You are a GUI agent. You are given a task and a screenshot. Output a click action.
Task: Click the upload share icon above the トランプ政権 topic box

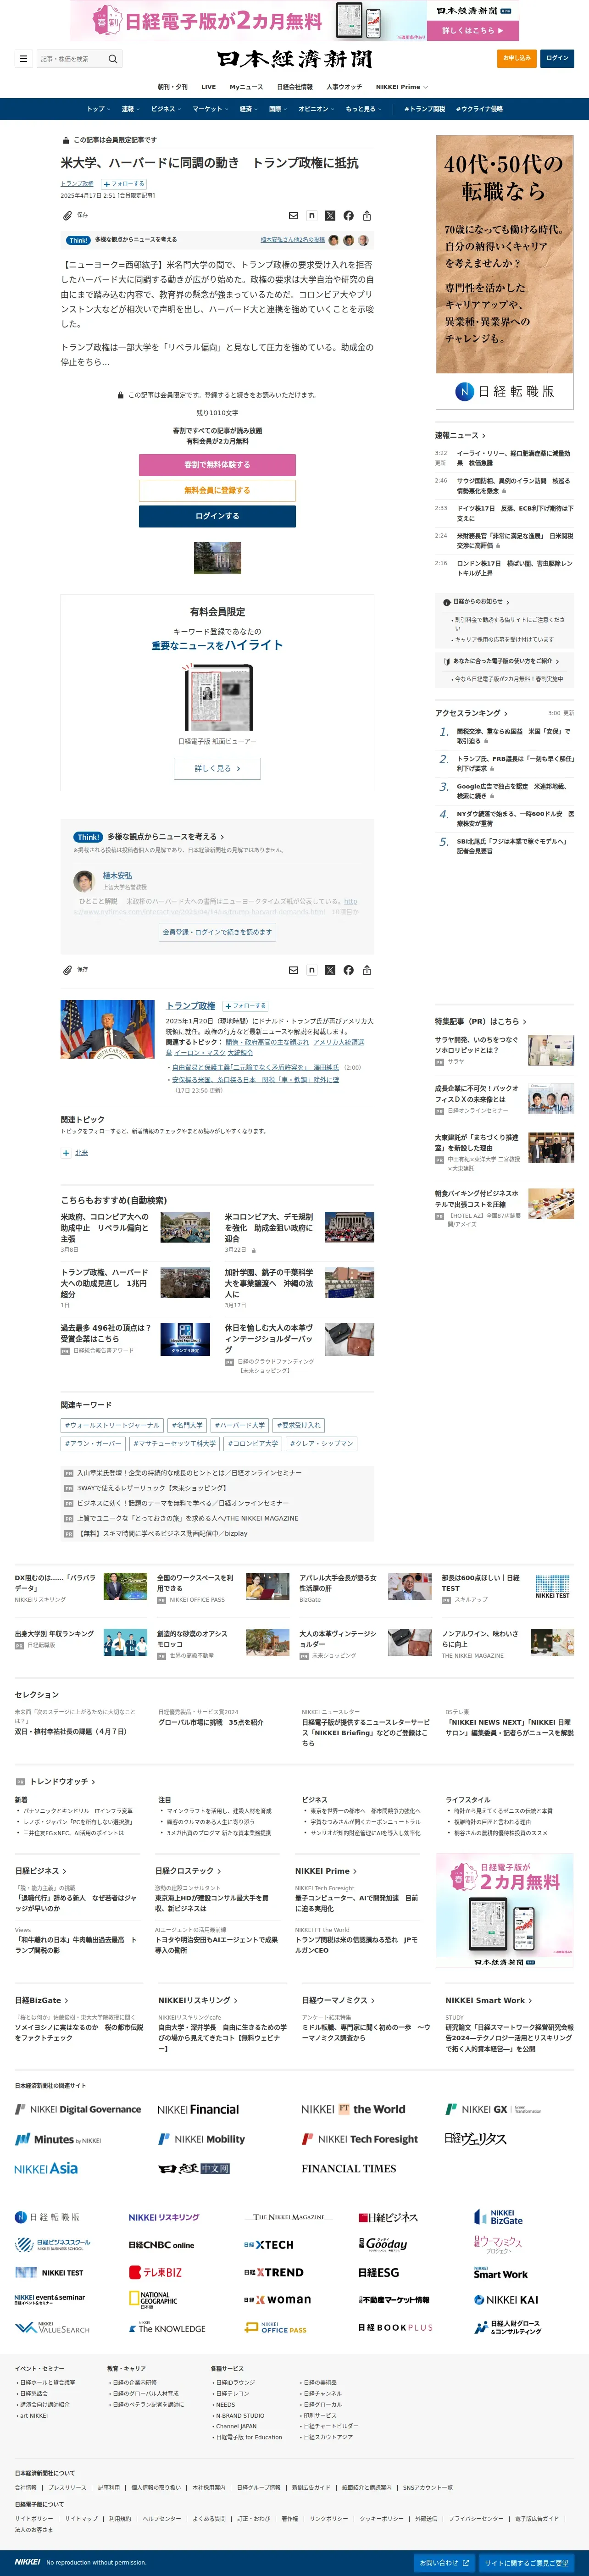pyautogui.click(x=367, y=969)
